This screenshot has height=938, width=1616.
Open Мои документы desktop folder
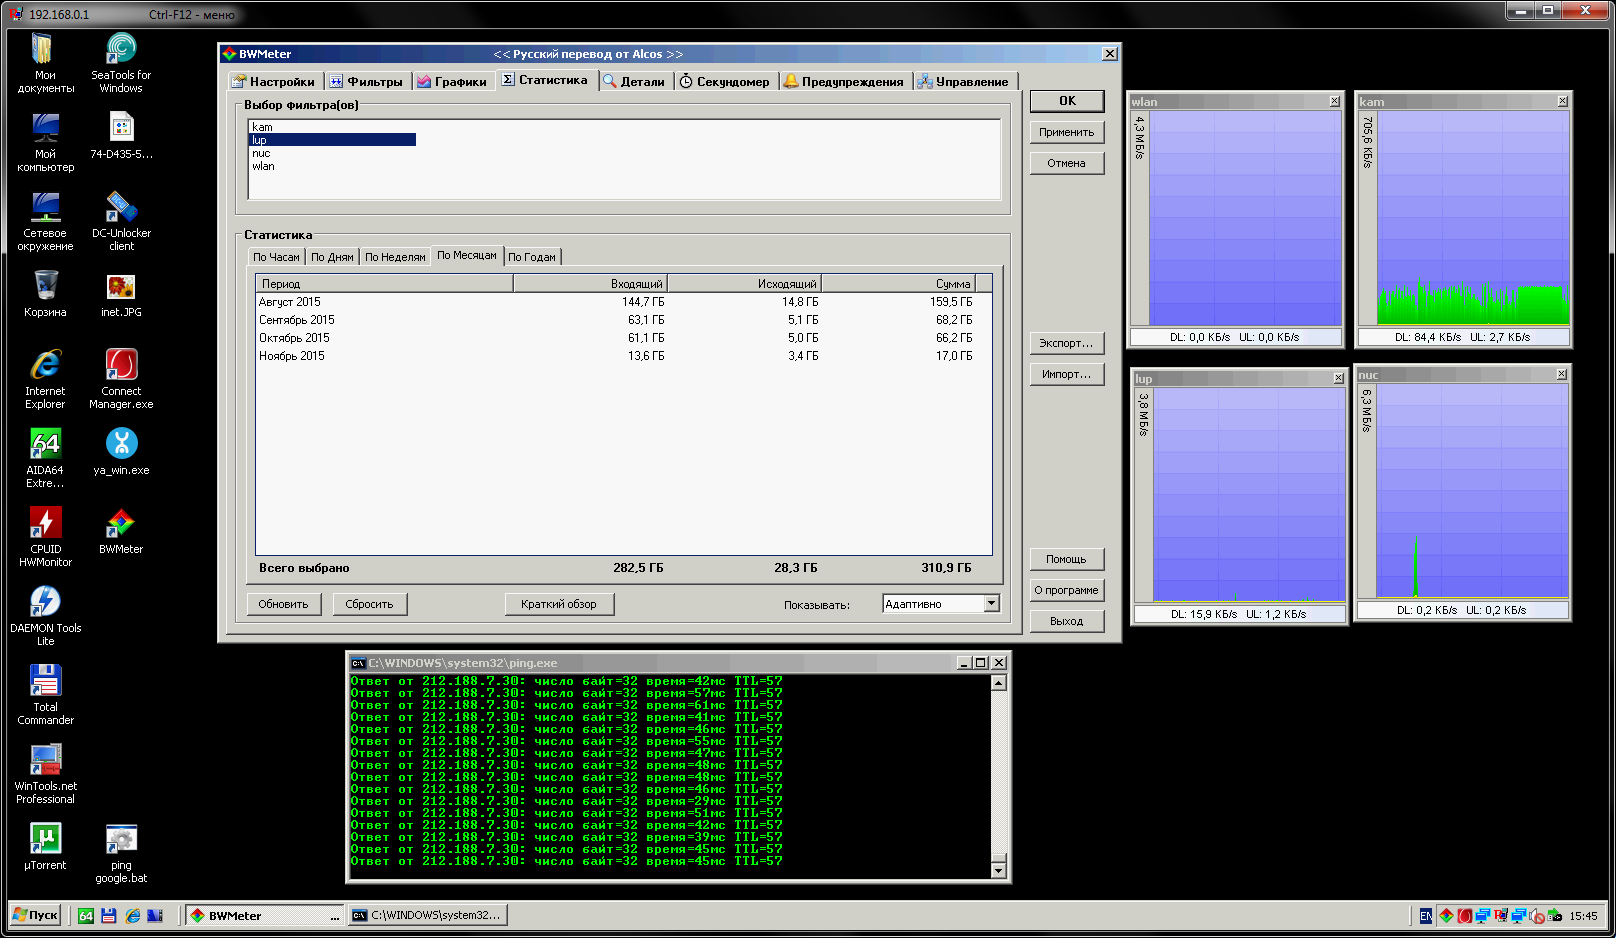click(x=45, y=63)
